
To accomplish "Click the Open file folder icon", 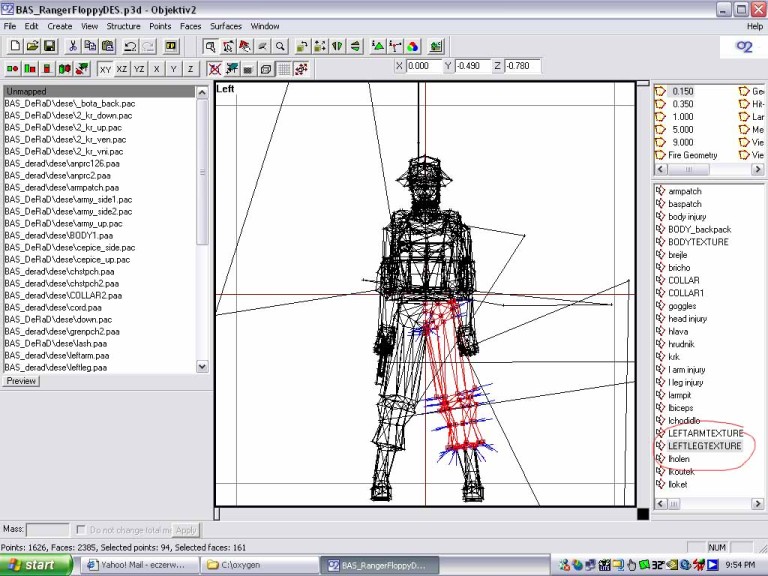I will 32,46.
